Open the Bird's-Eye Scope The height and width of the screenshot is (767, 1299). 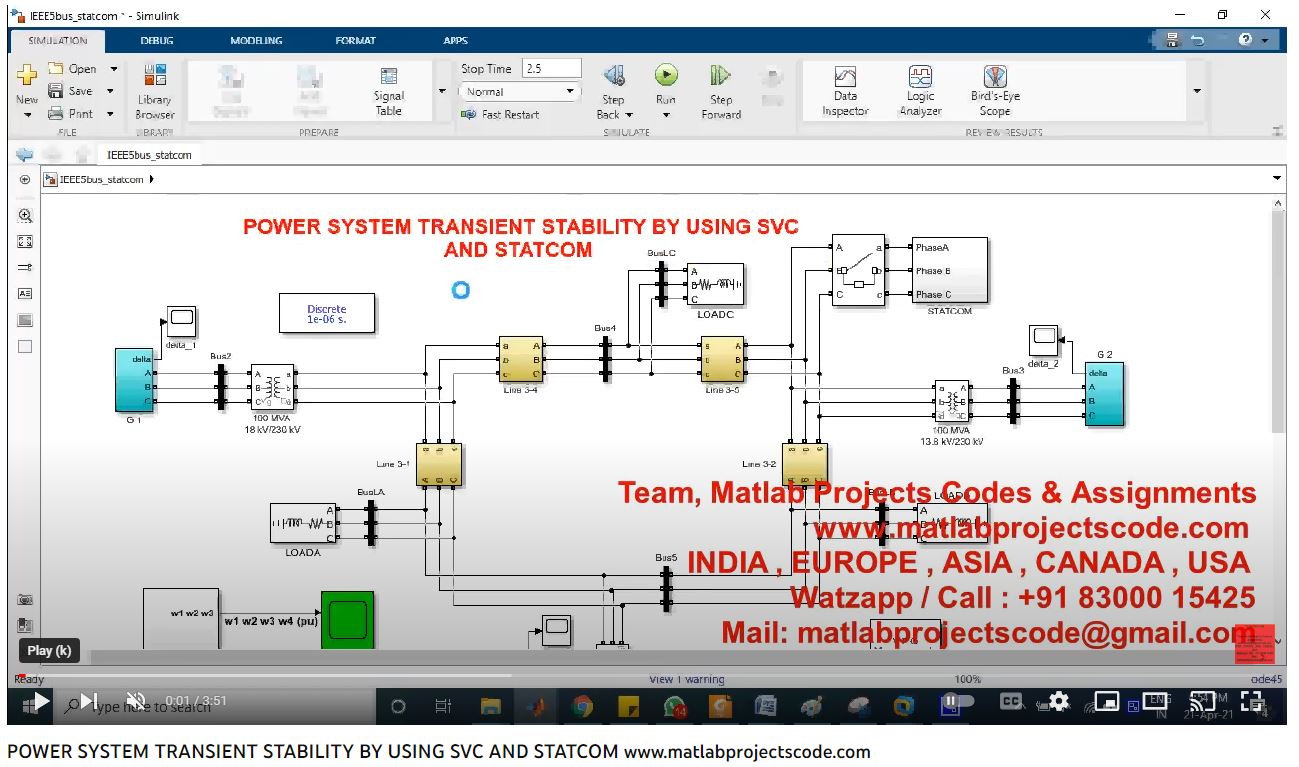[994, 90]
